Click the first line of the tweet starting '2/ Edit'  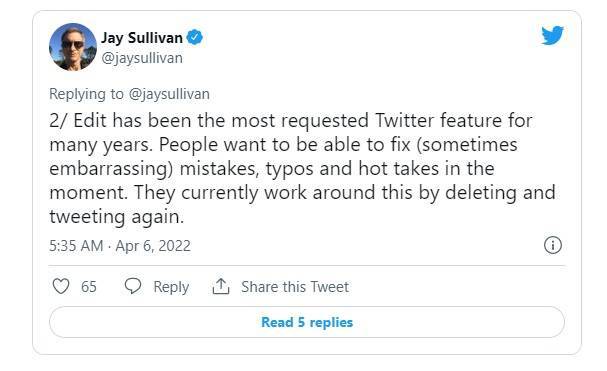tap(291, 120)
